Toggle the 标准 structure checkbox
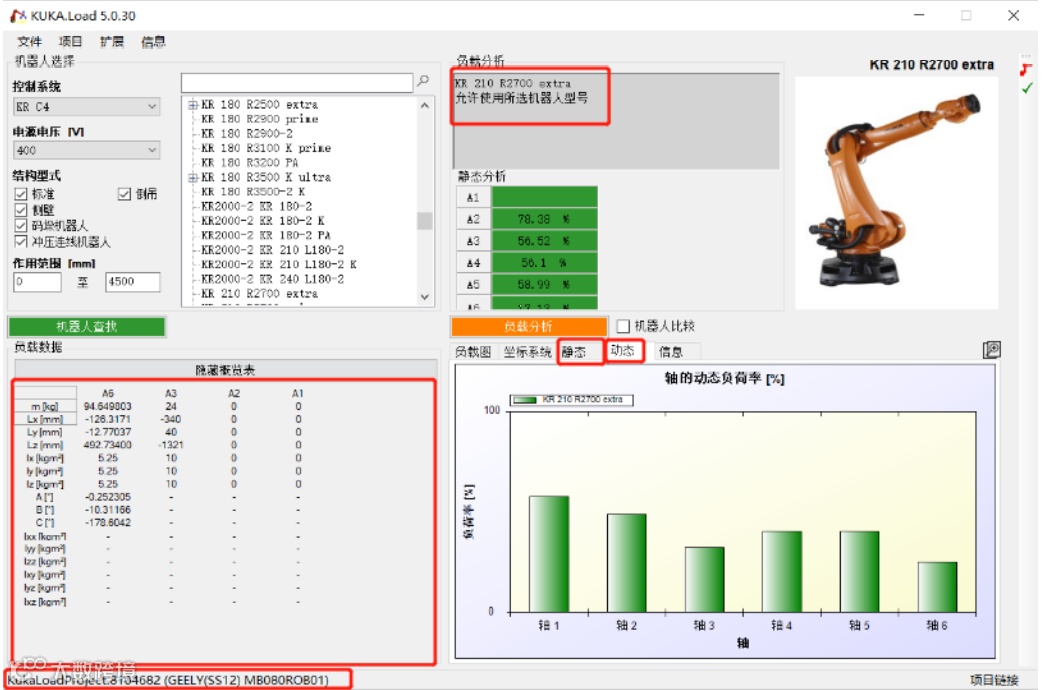The width and height of the screenshot is (1044, 690). [21, 194]
